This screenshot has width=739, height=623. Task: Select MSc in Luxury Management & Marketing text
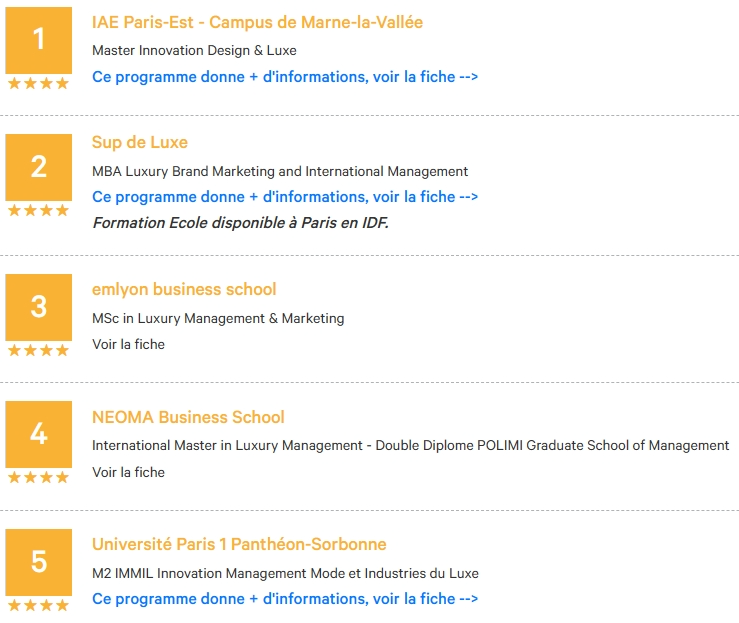[218, 319]
